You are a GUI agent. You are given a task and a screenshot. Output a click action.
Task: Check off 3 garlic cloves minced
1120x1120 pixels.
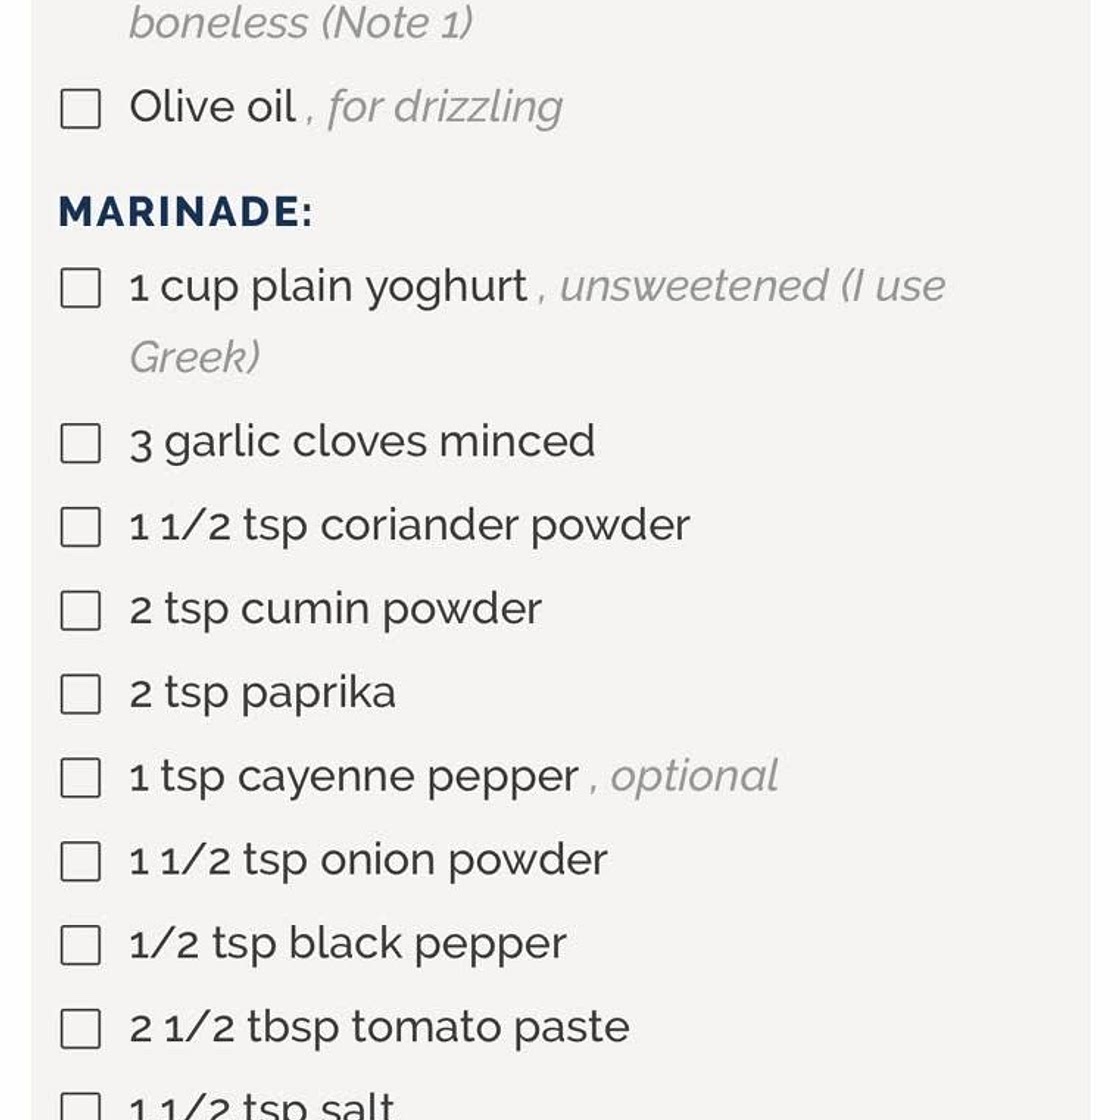81,443
